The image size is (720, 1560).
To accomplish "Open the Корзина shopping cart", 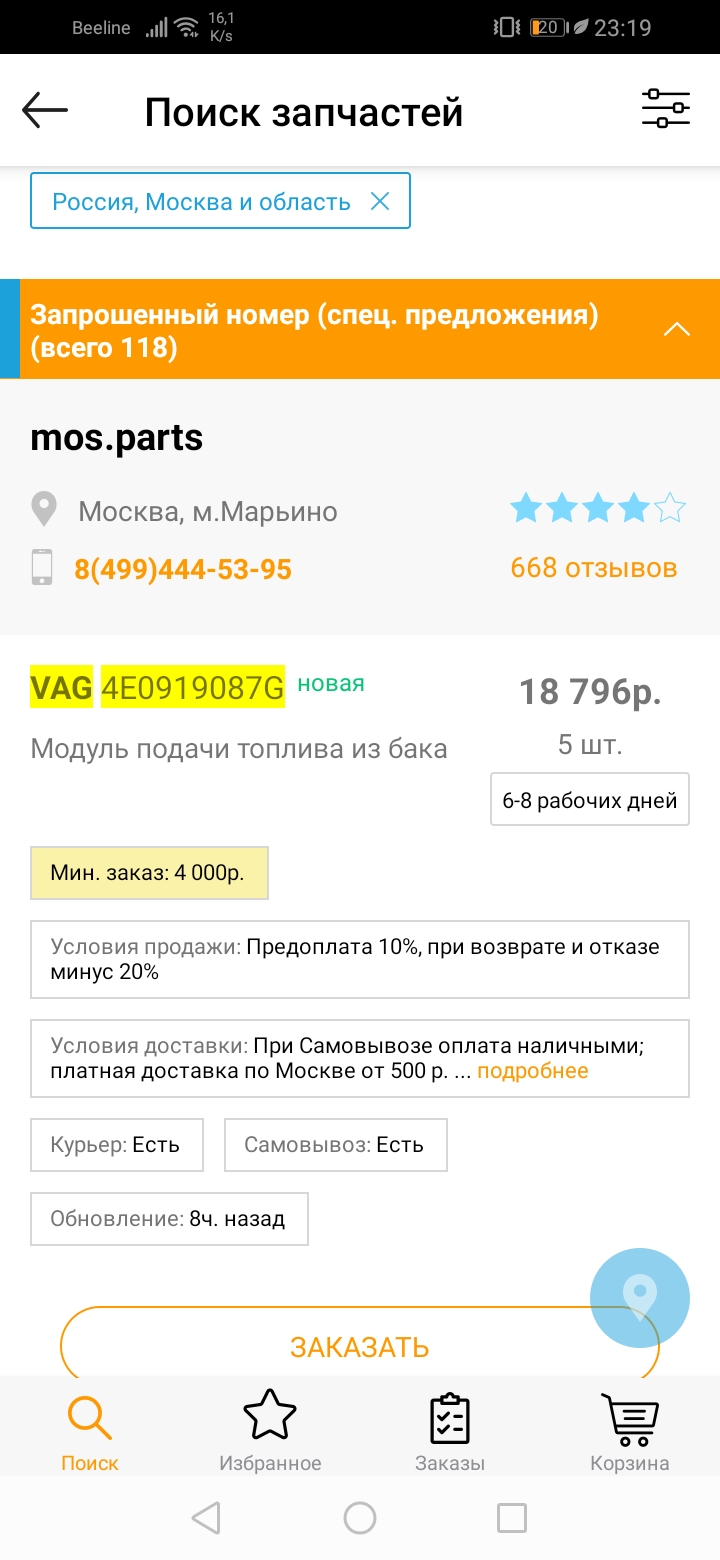I will pyautogui.click(x=630, y=1432).
